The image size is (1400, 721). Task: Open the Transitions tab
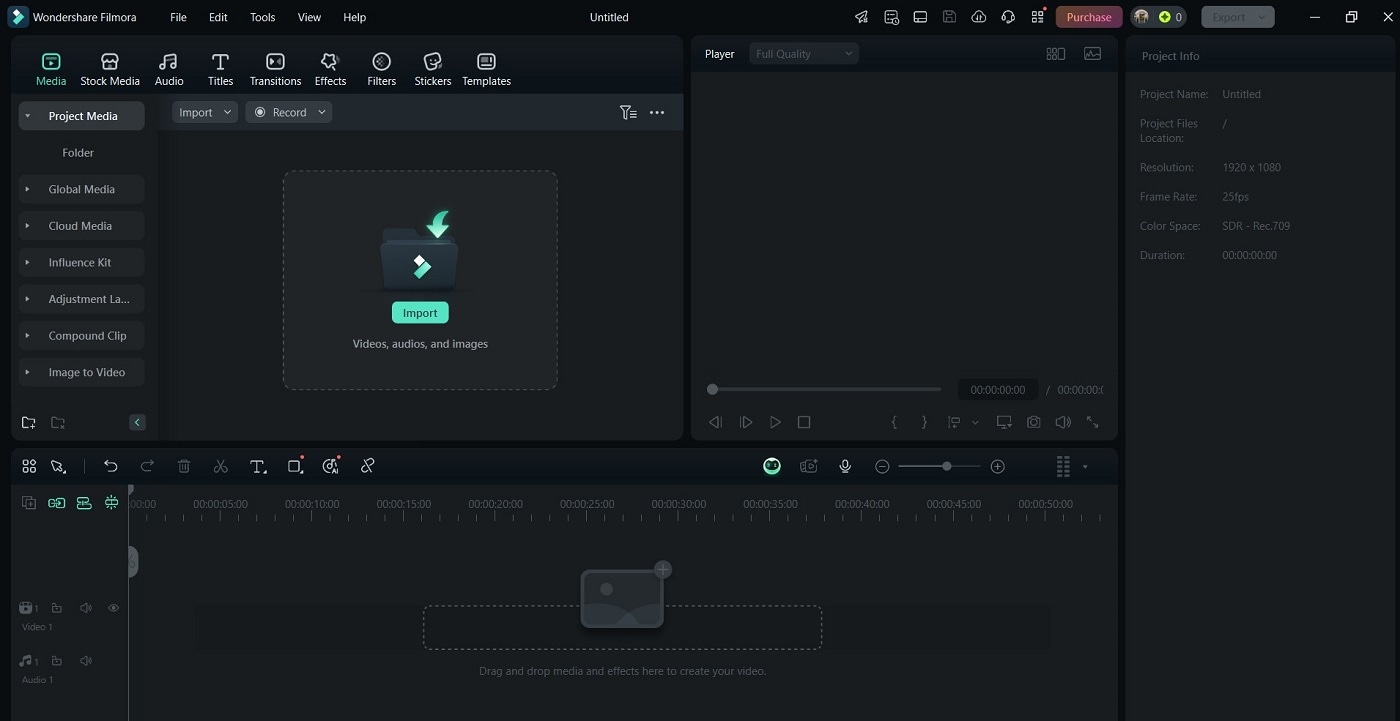click(275, 70)
